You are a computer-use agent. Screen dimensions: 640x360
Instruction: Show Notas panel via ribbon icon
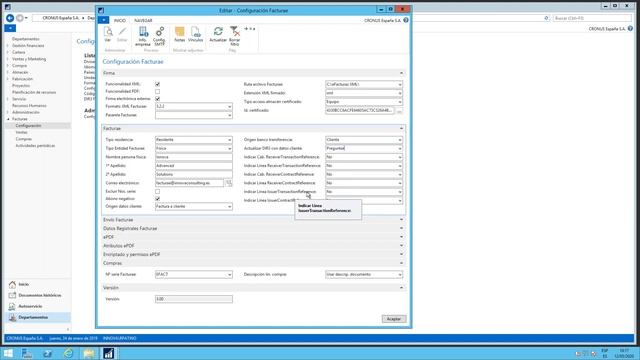180,34
